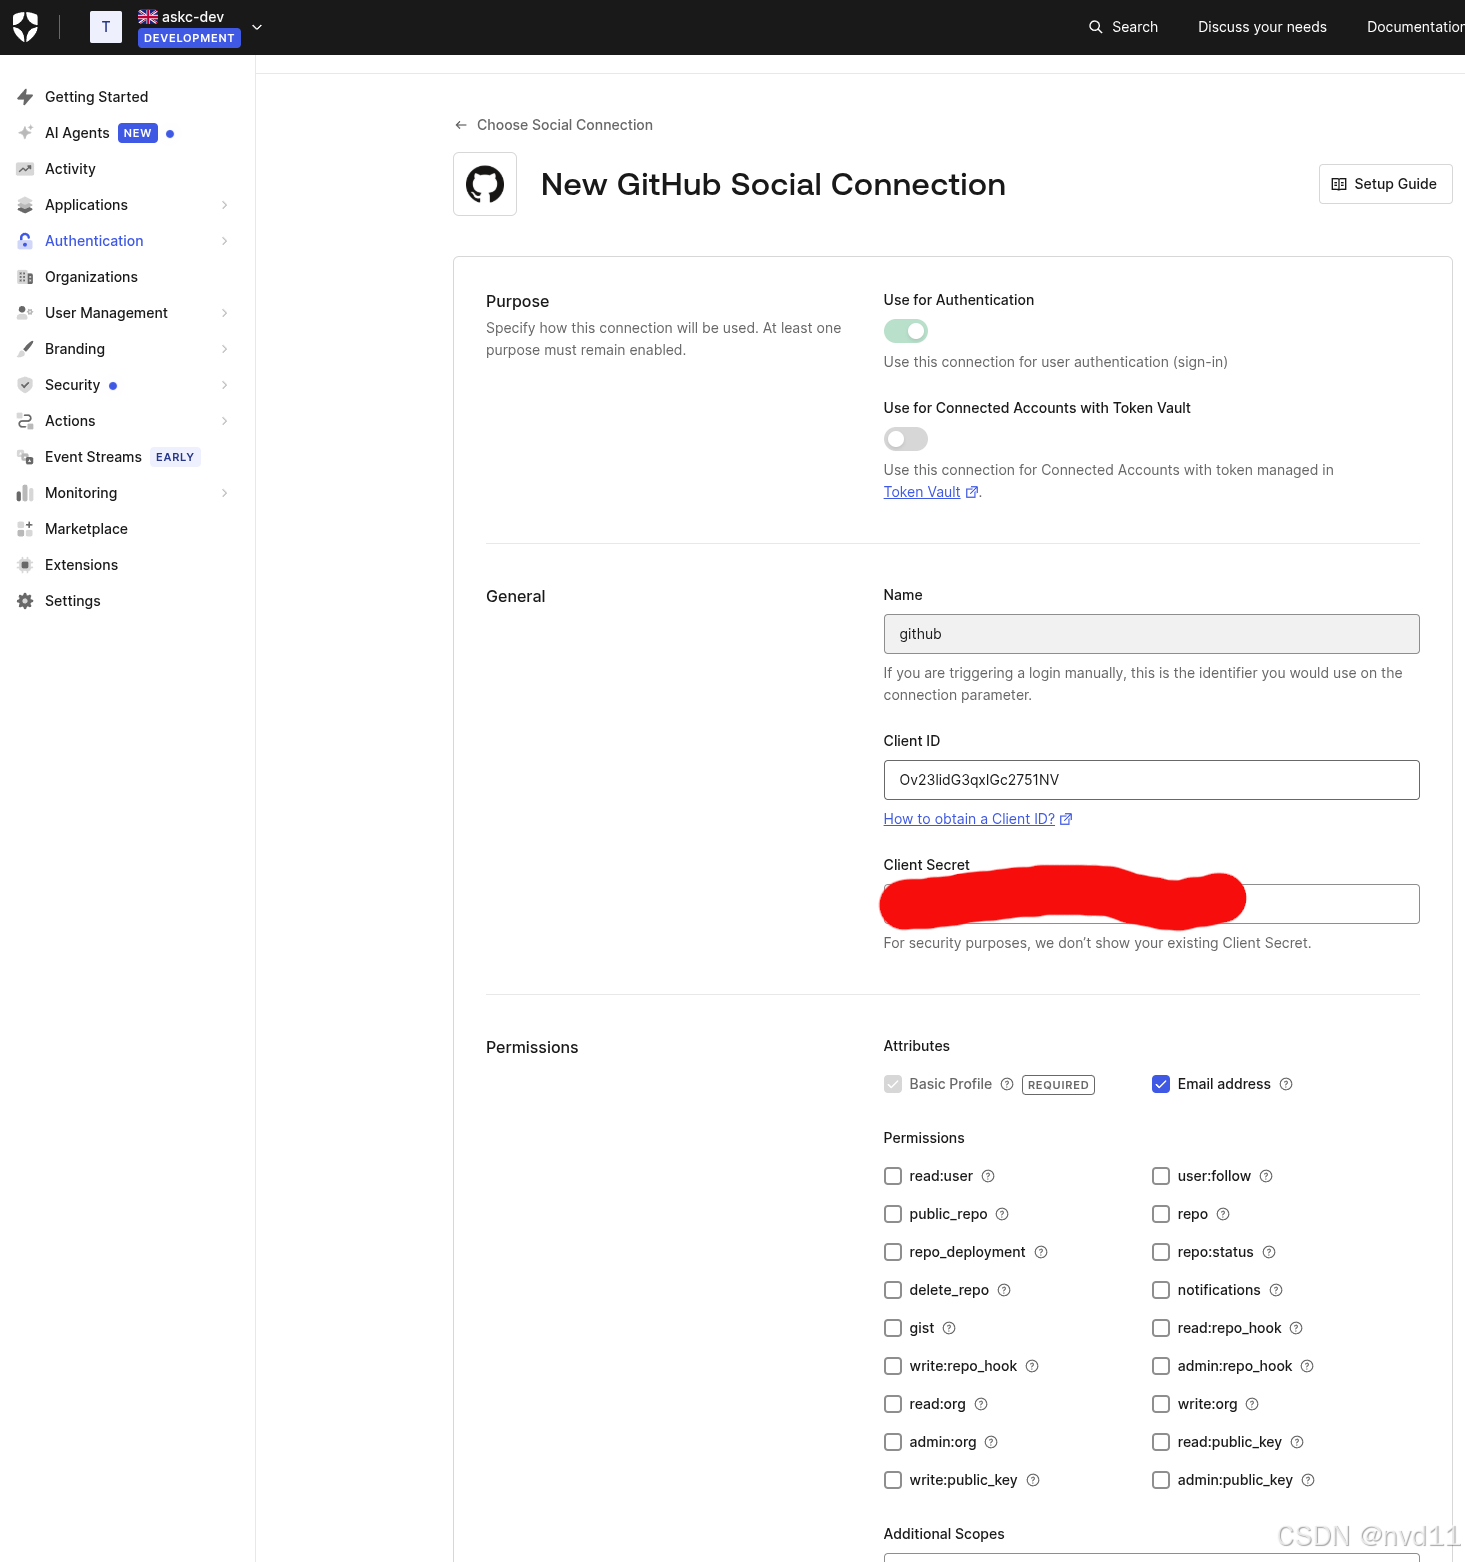The image size is (1465, 1562).
Task: Click the Getting Started lightning icon
Action: pyautogui.click(x=25, y=97)
